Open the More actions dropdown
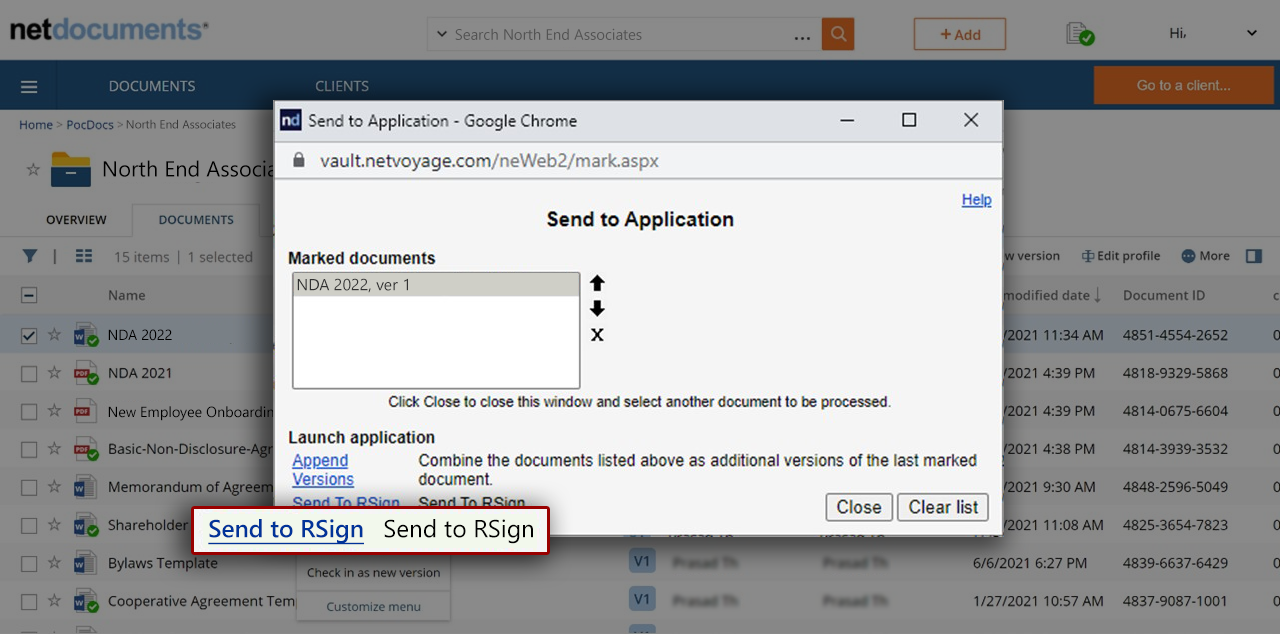The height and width of the screenshot is (634, 1280). coord(1205,256)
